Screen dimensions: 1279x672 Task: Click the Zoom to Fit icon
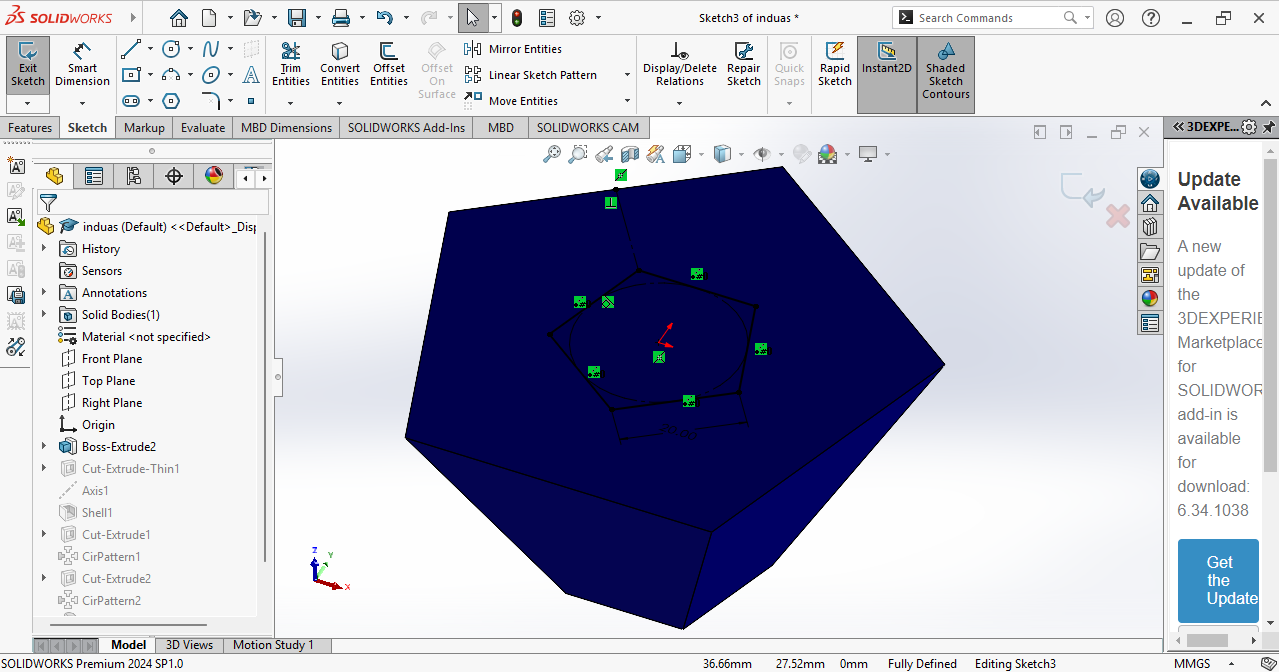(551, 154)
